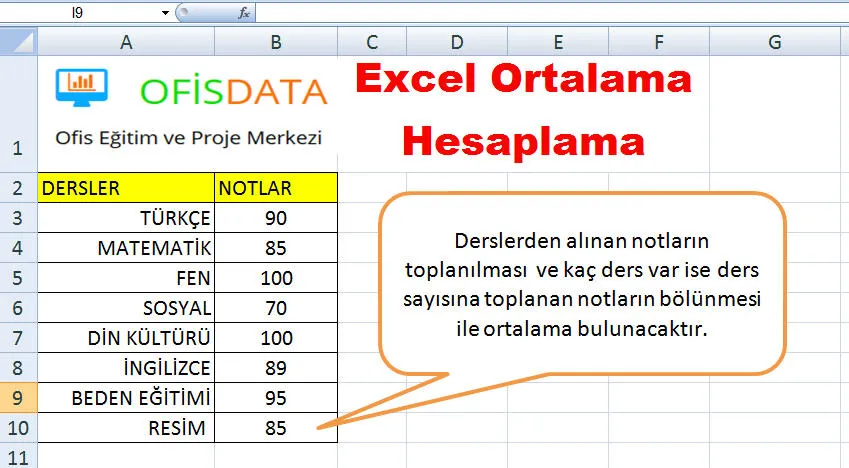Select the MATEMATİK cell
849x468 pixels.
(126, 248)
